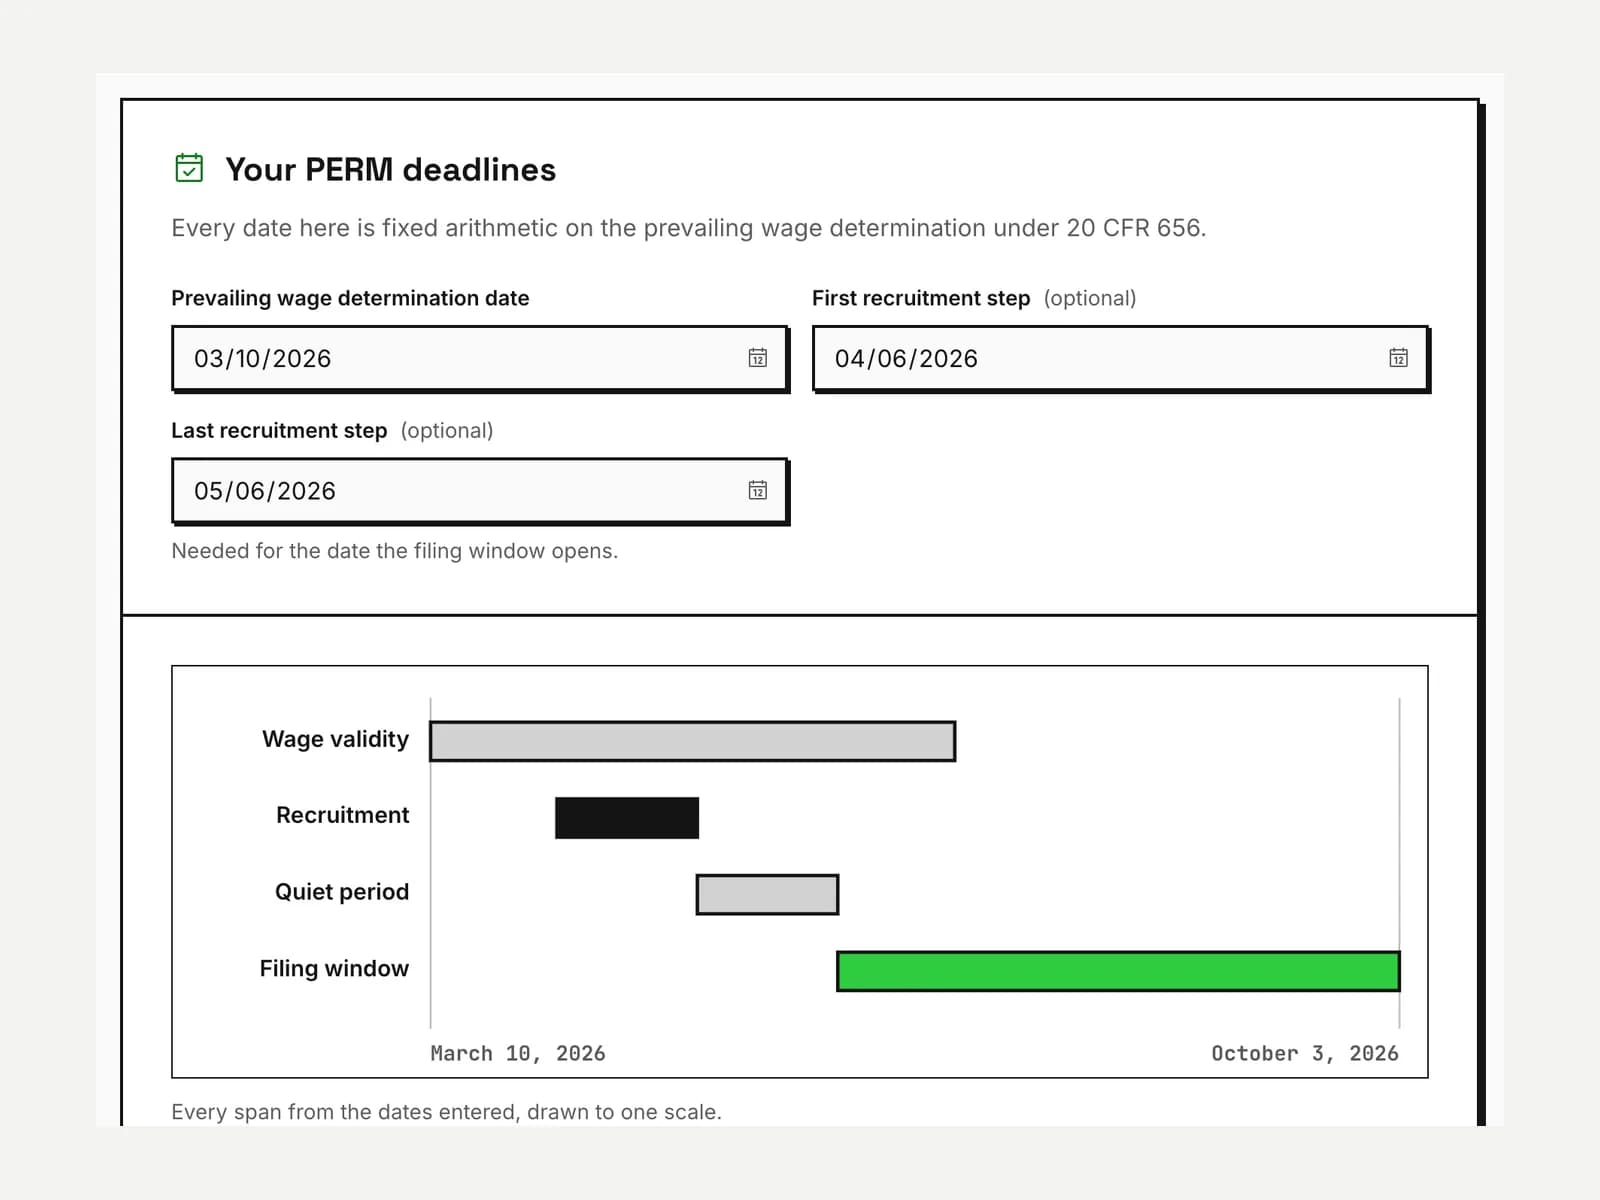Click the 'Quiet period' row label
This screenshot has width=1600, height=1200.
[x=342, y=891]
